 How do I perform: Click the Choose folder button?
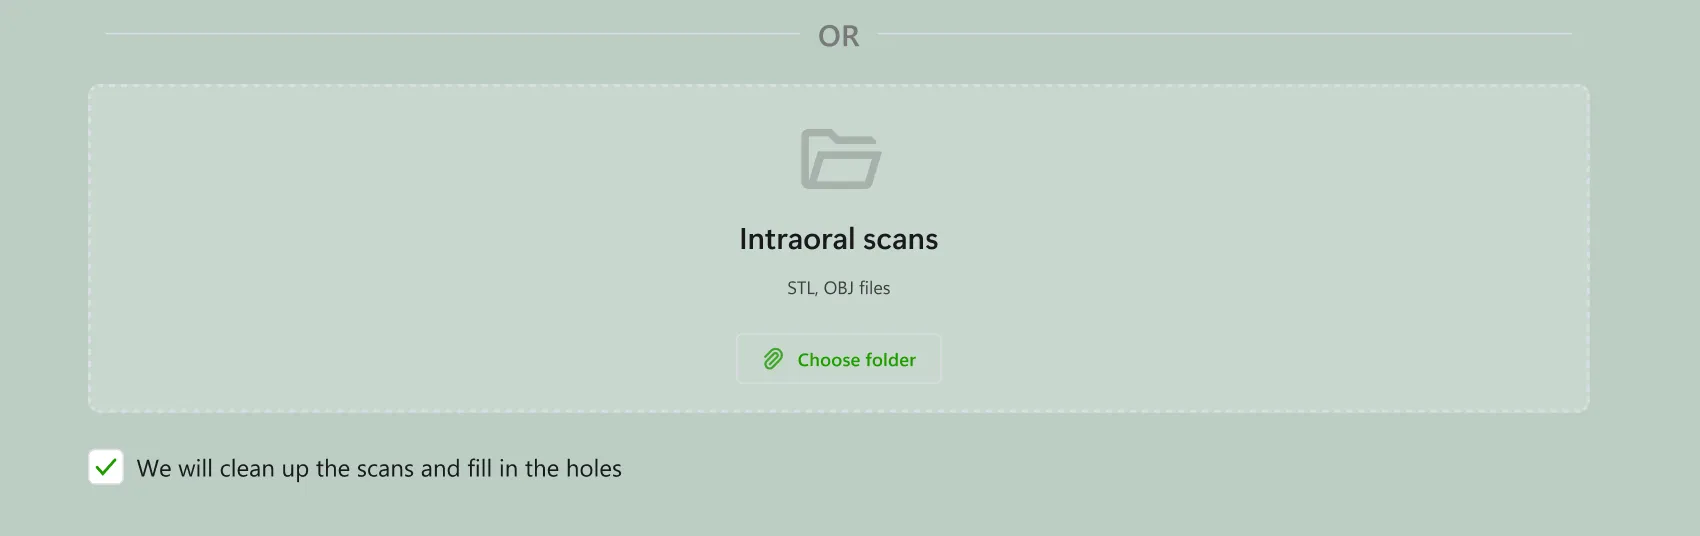pos(839,359)
